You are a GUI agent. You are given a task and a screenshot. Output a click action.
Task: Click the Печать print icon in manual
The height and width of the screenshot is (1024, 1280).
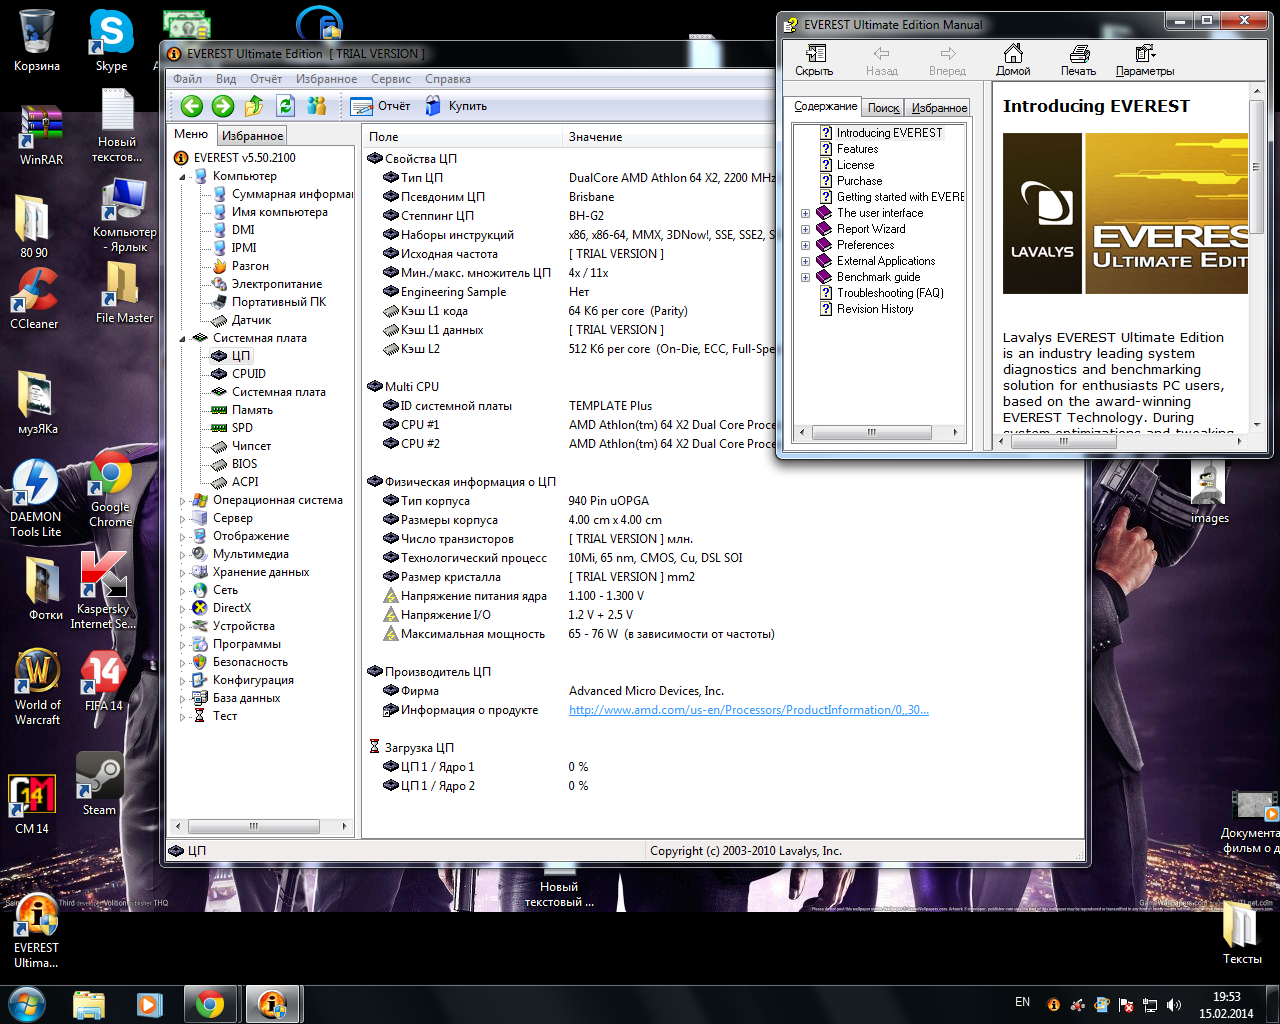point(1078,60)
